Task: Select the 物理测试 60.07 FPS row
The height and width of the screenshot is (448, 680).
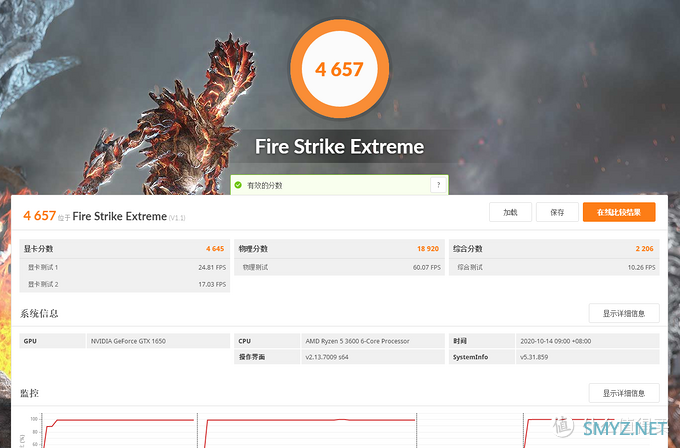Action: pos(339,267)
